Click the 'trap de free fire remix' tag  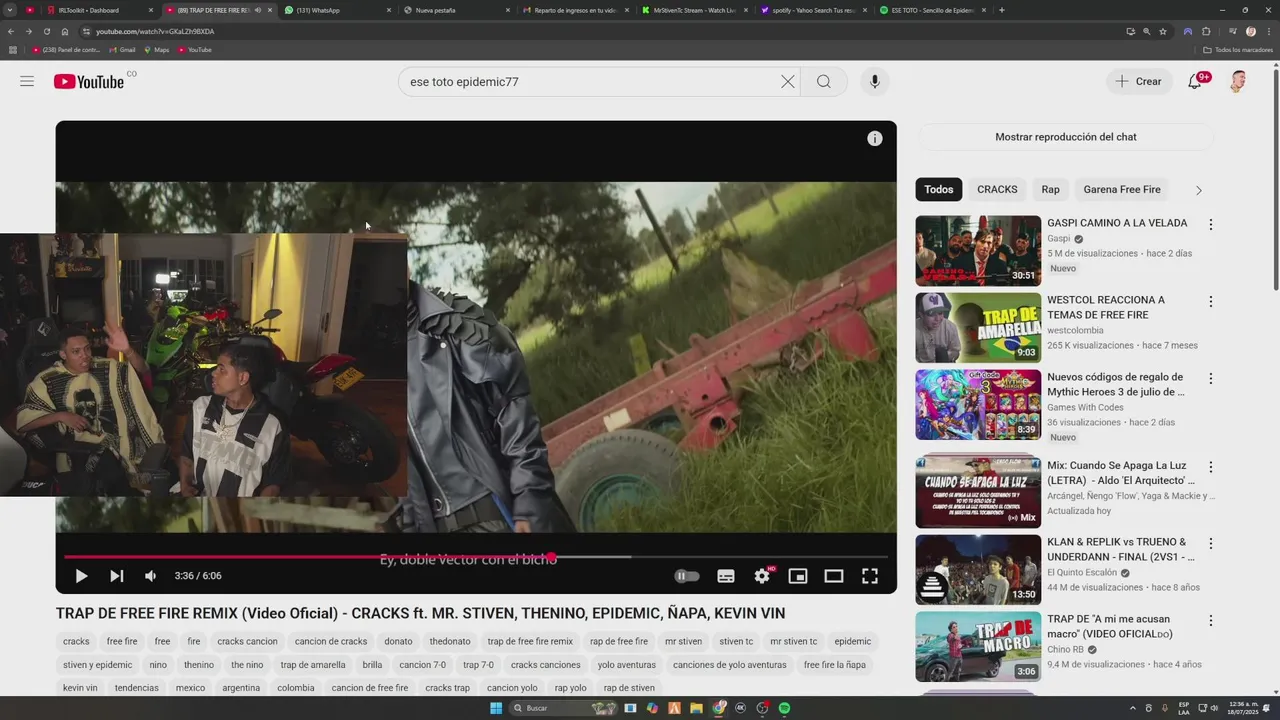point(530,641)
